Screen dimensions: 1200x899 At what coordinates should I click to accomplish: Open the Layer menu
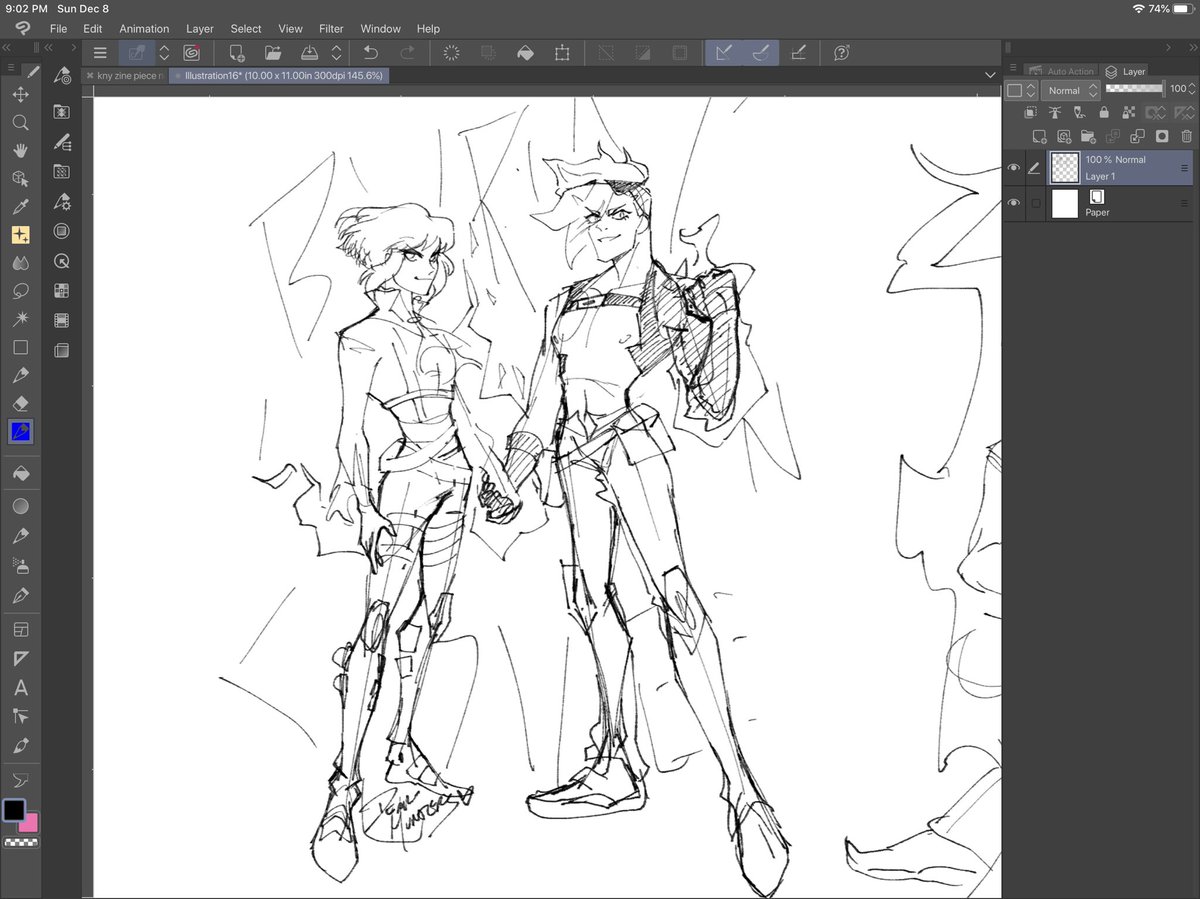click(200, 29)
